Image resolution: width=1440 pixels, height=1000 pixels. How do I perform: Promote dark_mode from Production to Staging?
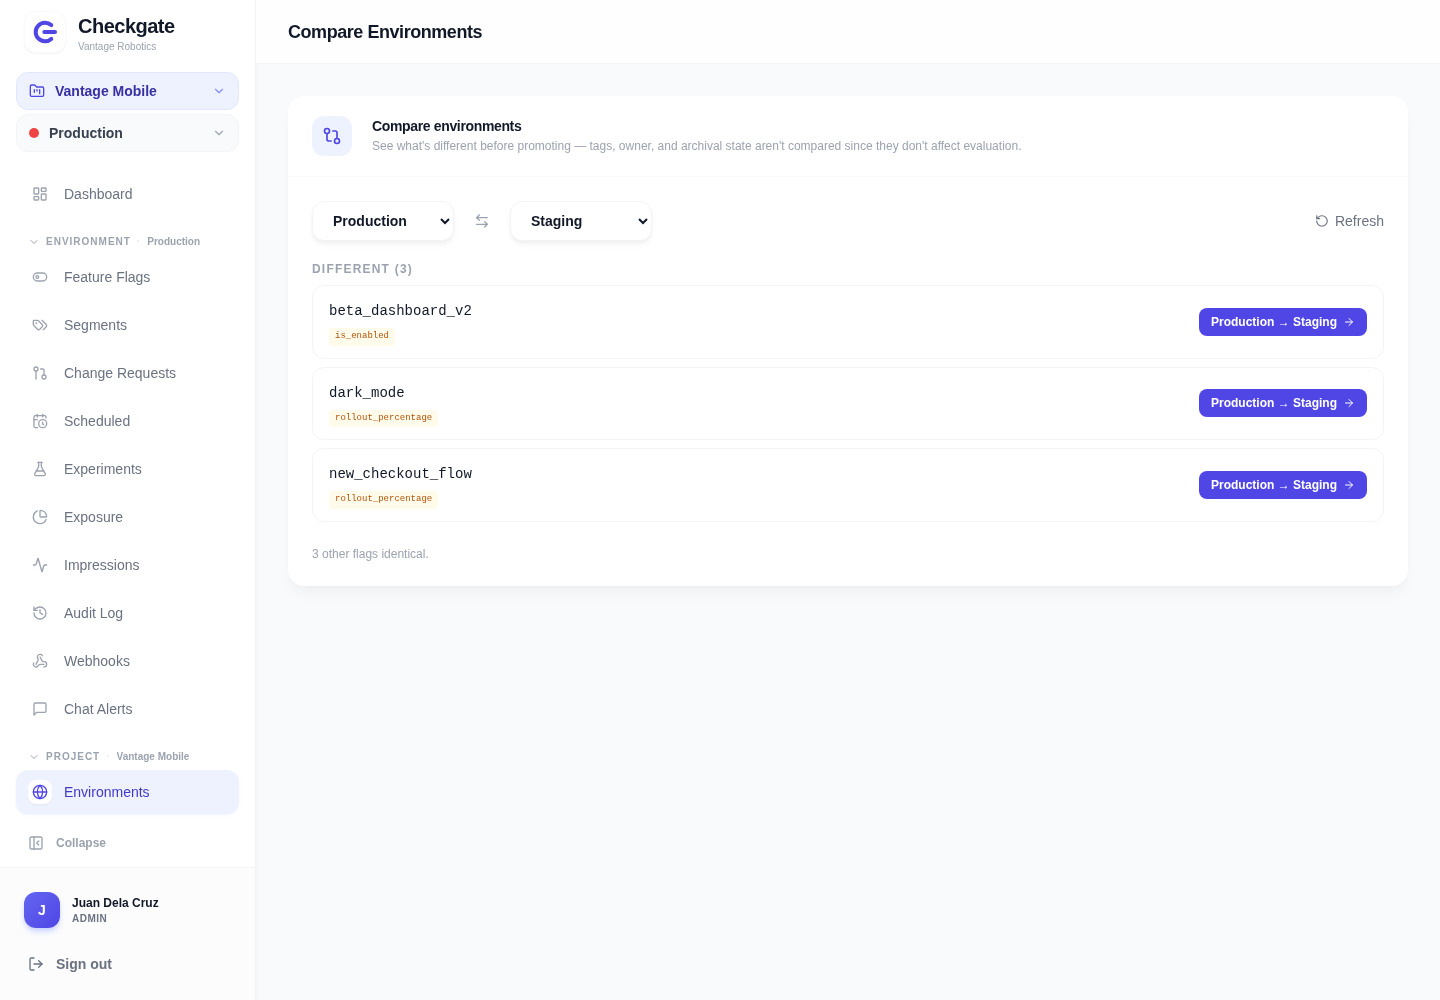[1282, 403]
